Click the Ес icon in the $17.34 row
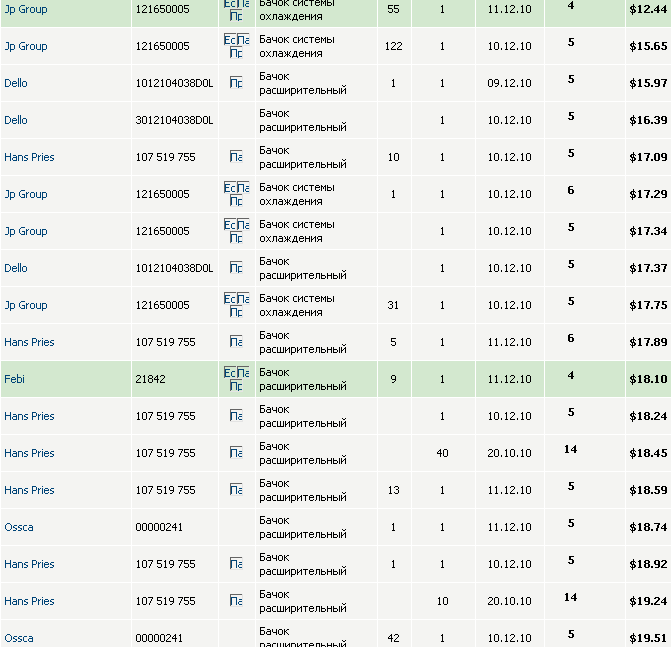 click(230, 225)
